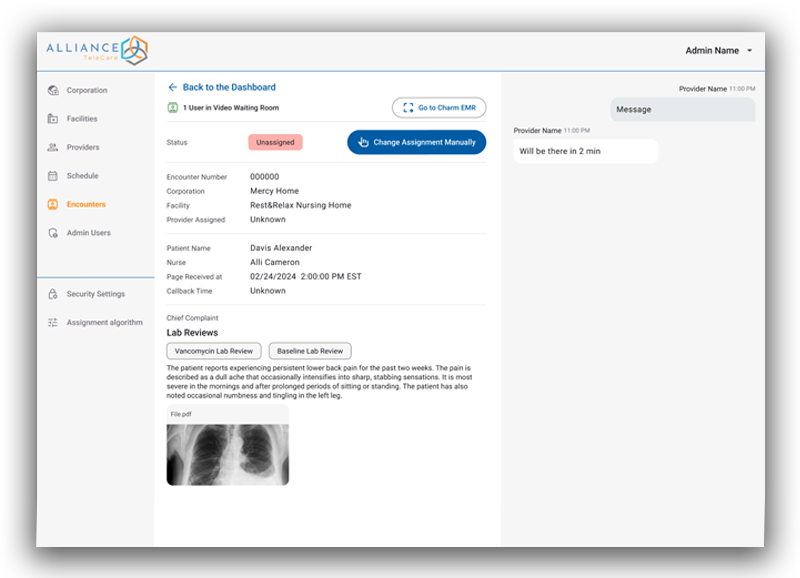Select Schedule in the sidebar menu
The image size is (800, 578).
(82, 176)
